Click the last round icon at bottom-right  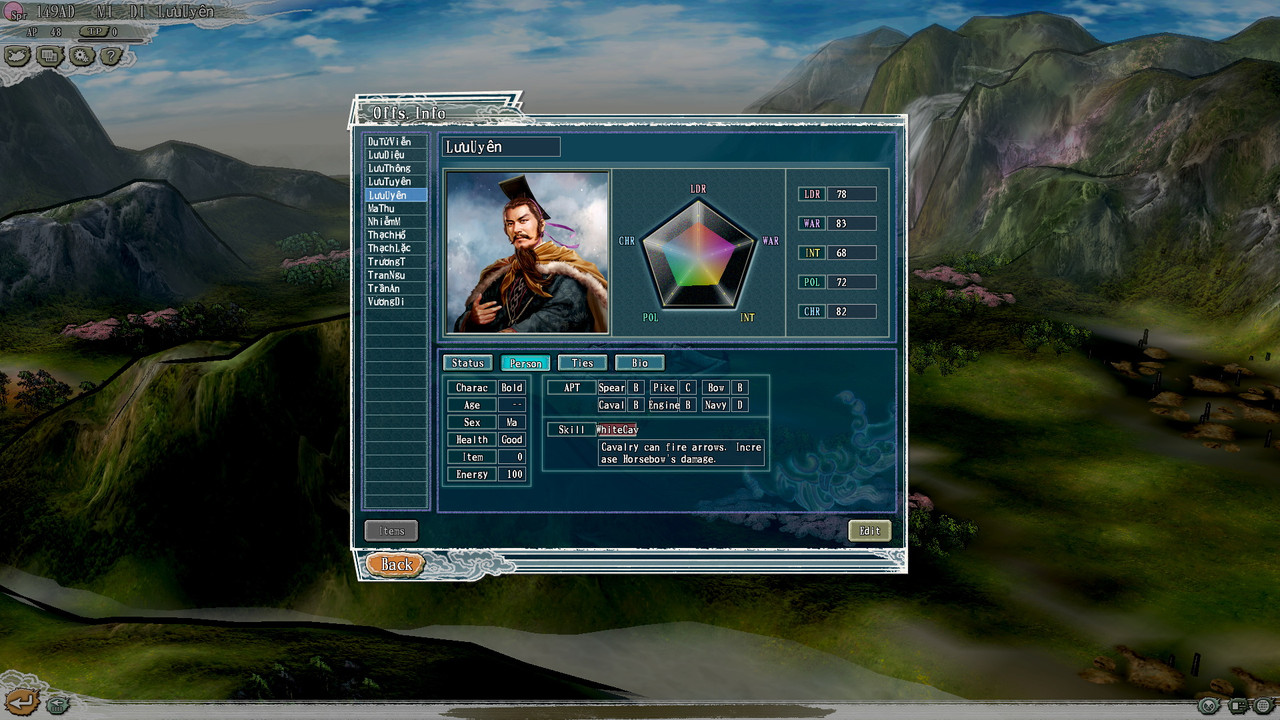click(1263, 706)
